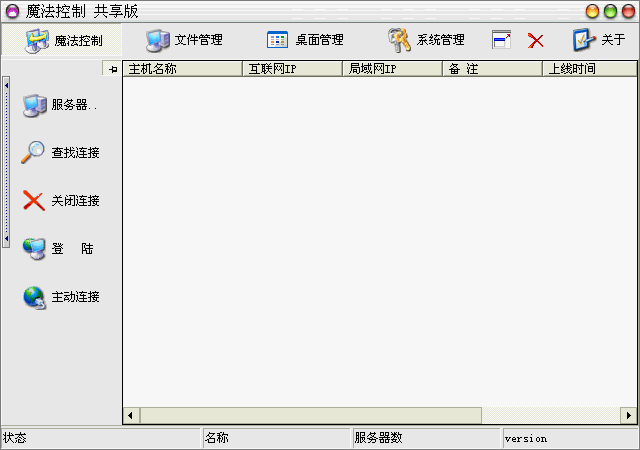Click the red X toolbar icon
The height and width of the screenshot is (450, 640).
pyautogui.click(x=536, y=41)
